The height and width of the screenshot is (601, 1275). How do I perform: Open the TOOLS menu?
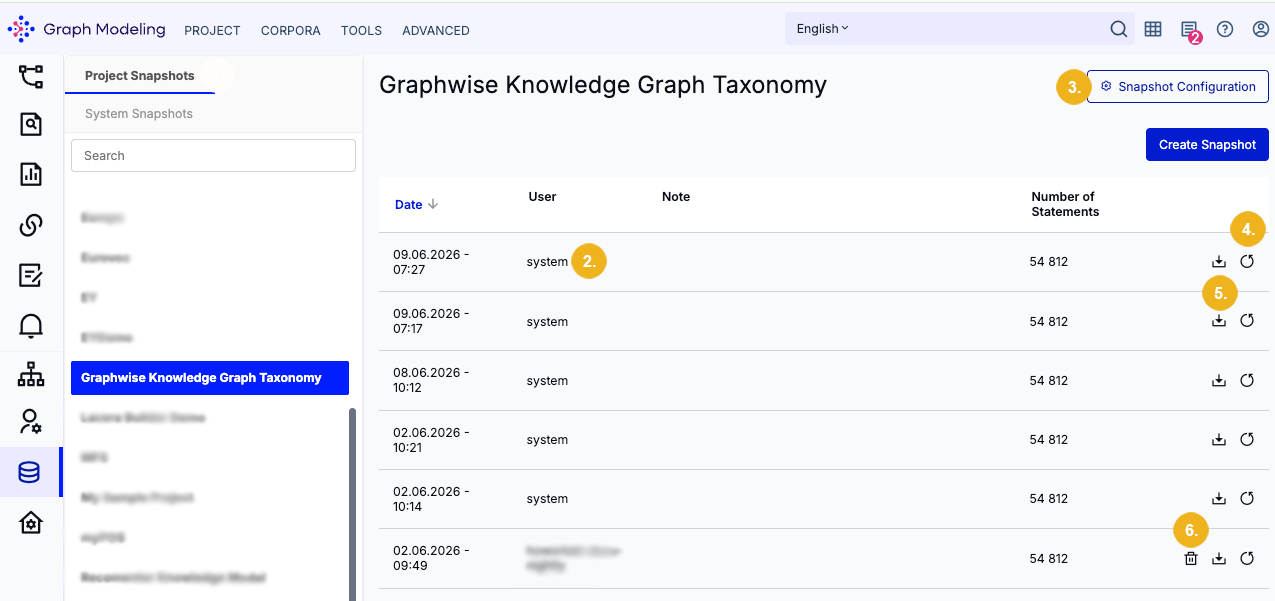click(361, 31)
